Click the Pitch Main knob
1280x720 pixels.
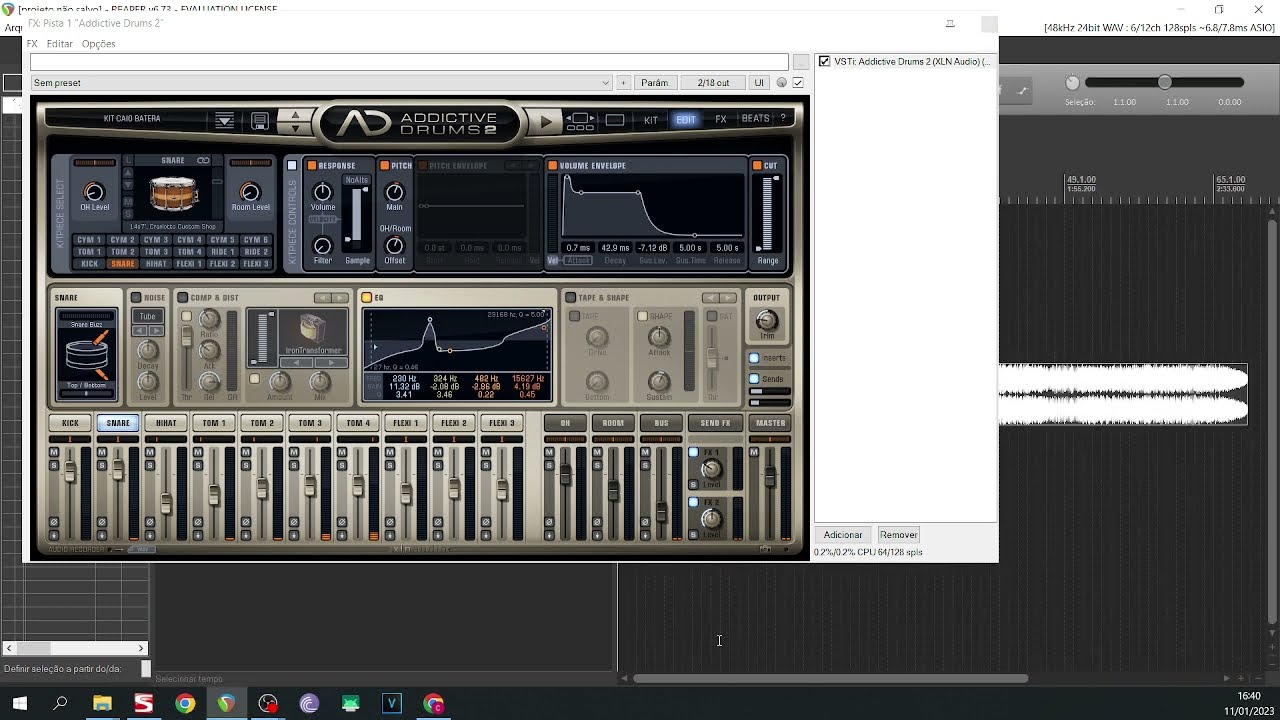point(395,192)
